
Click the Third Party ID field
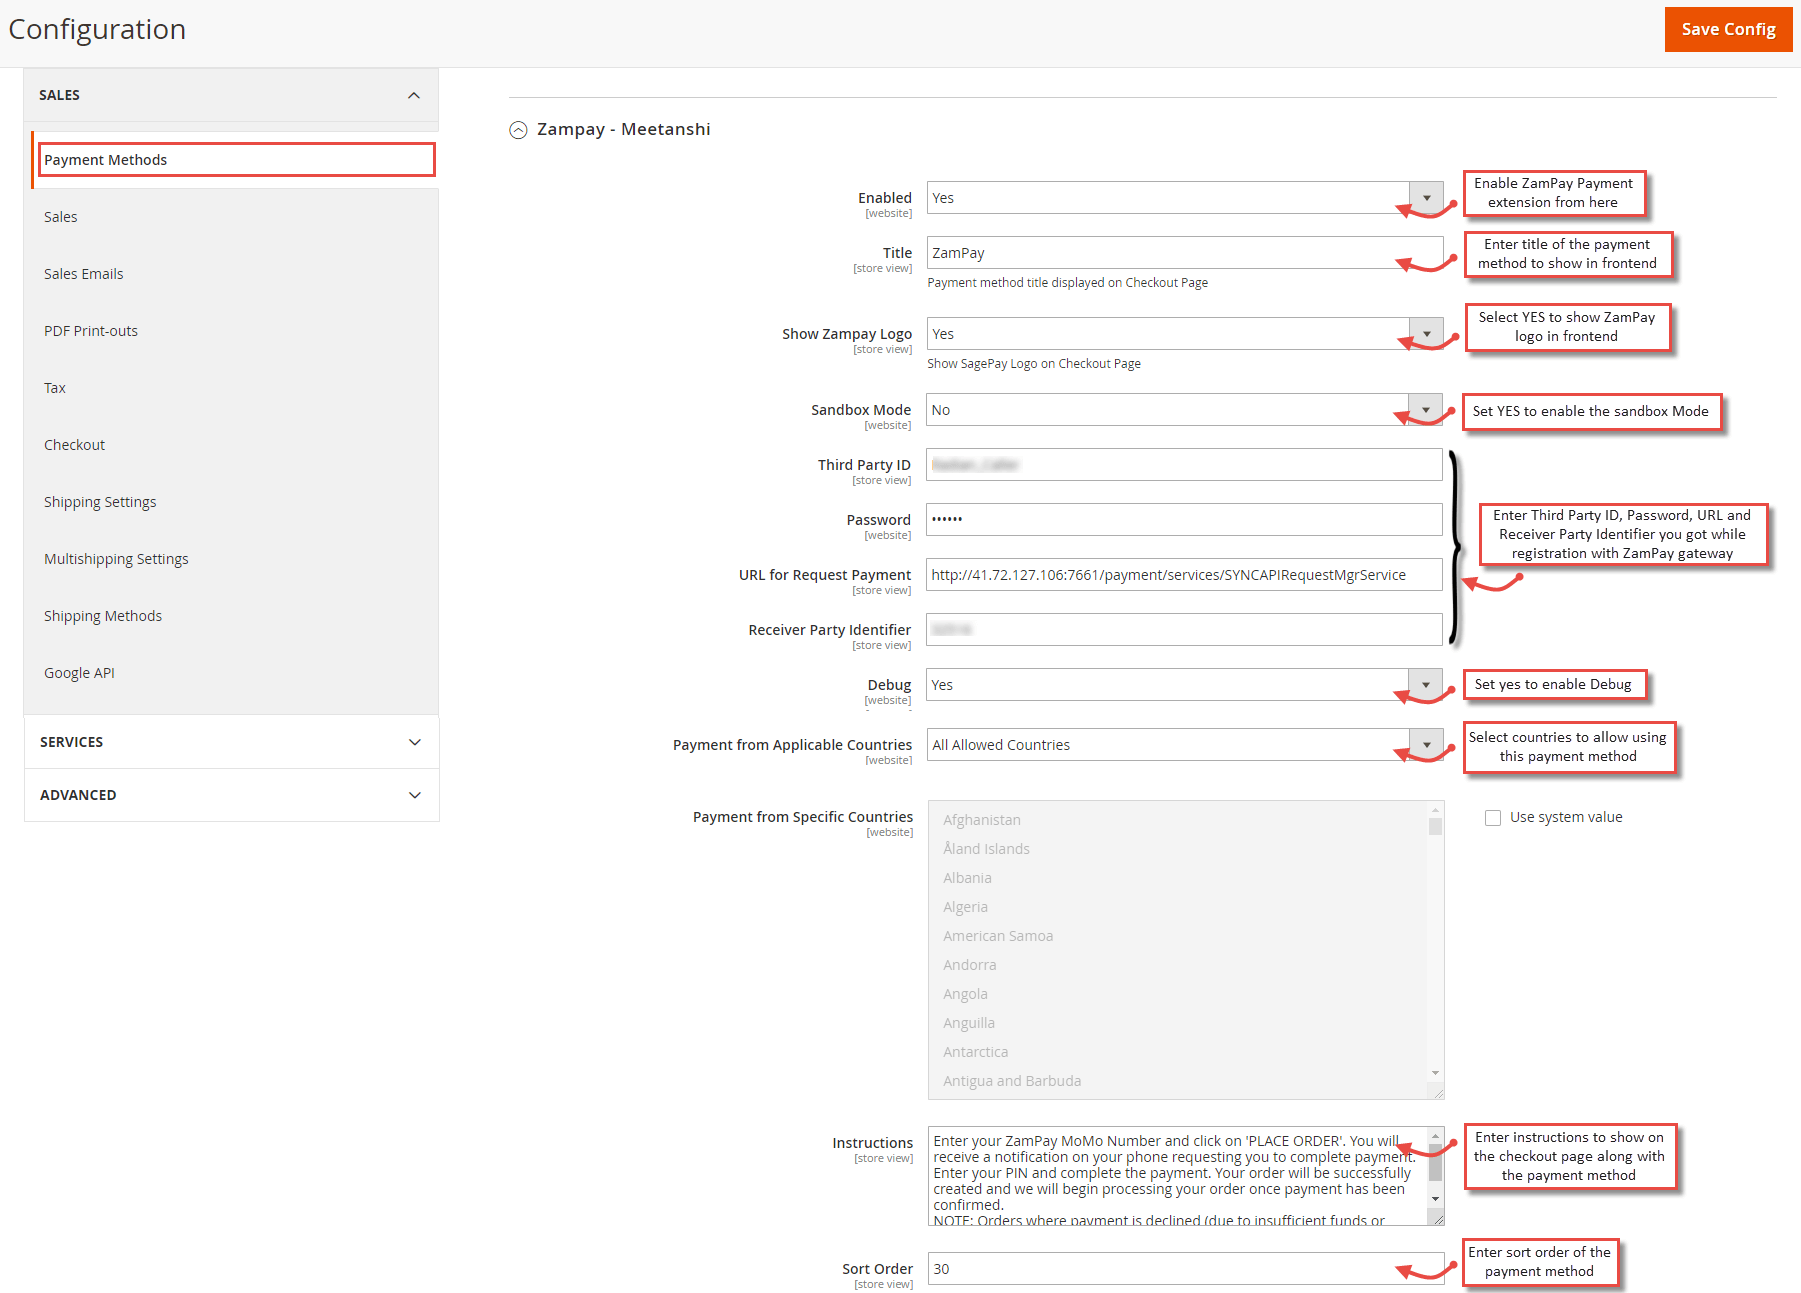coord(1184,465)
